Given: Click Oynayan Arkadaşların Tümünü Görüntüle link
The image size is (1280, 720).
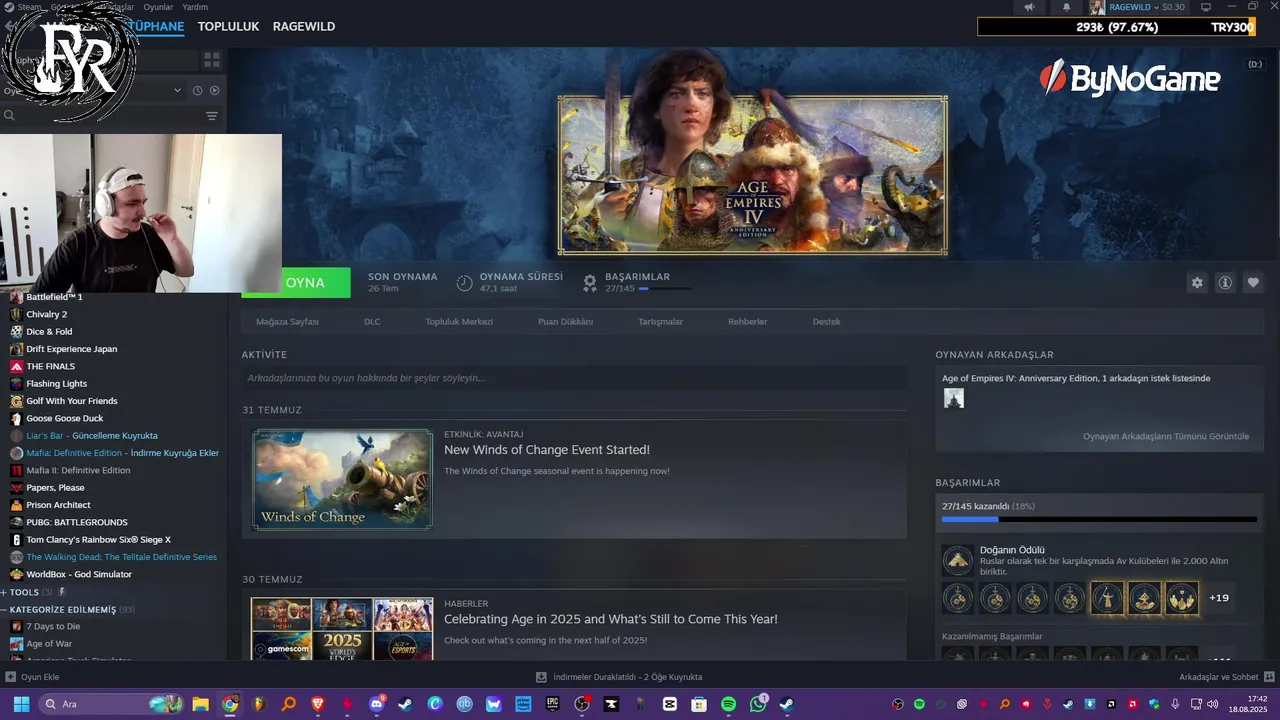Looking at the screenshot, I should tap(1165, 436).
